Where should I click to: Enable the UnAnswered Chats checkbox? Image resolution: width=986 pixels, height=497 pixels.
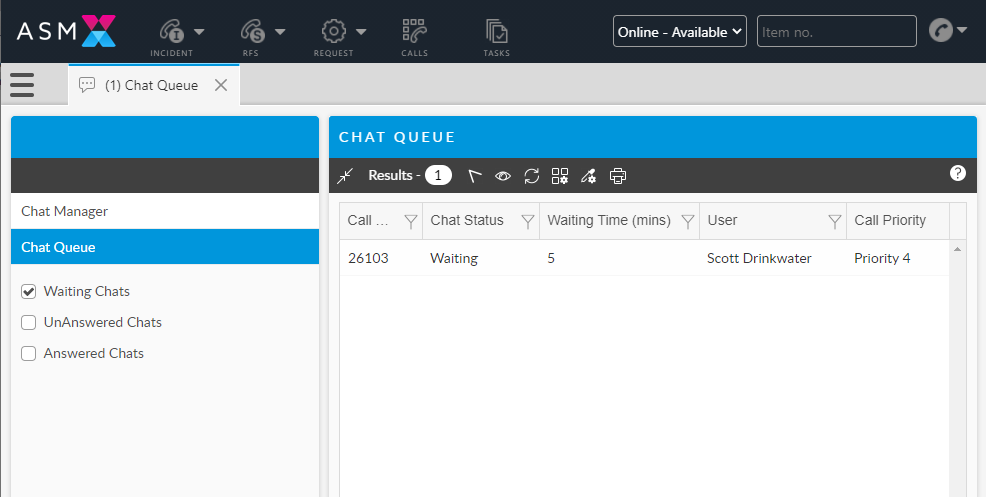click(29, 323)
